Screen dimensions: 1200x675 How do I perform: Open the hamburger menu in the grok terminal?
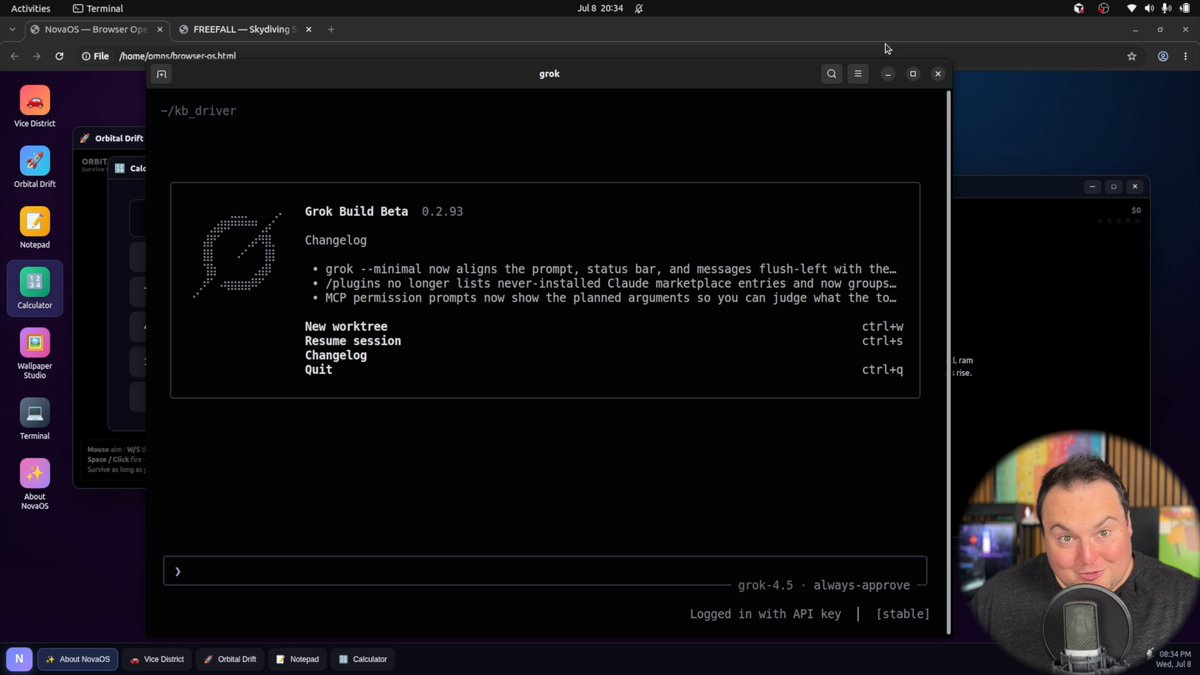click(x=857, y=74)
